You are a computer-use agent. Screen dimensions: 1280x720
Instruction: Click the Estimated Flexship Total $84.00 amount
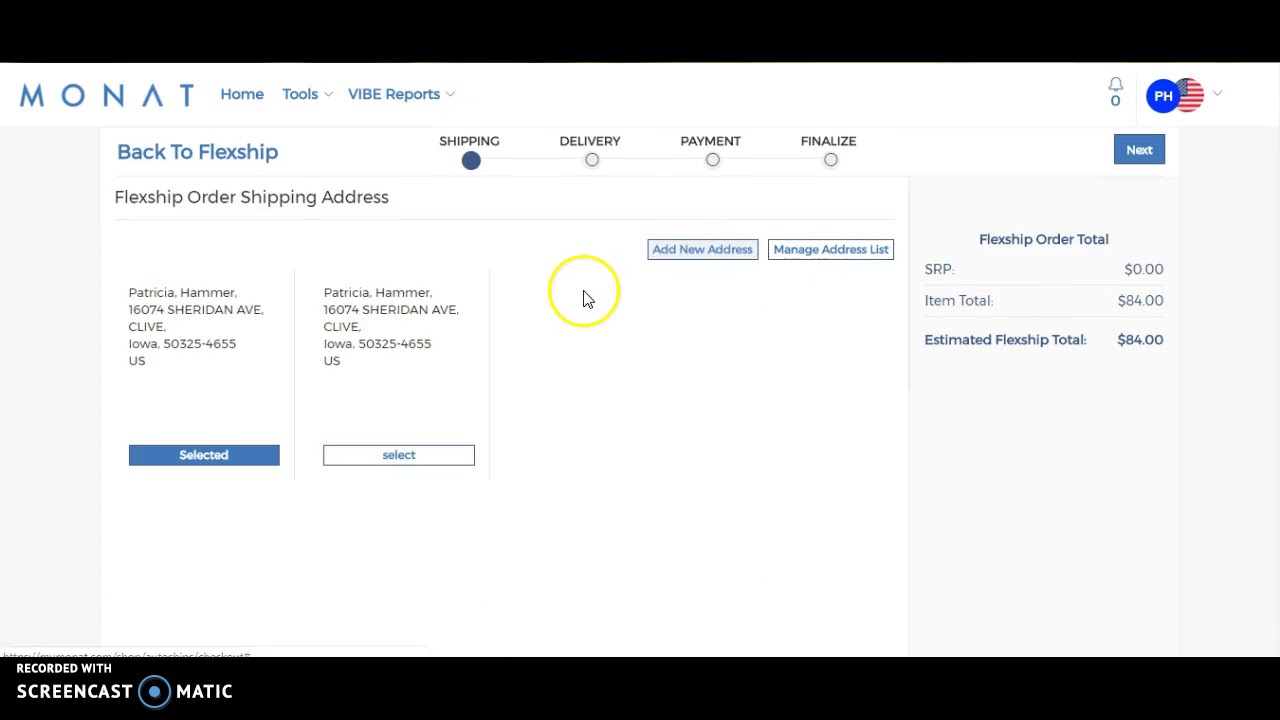tap(1141, 340)
